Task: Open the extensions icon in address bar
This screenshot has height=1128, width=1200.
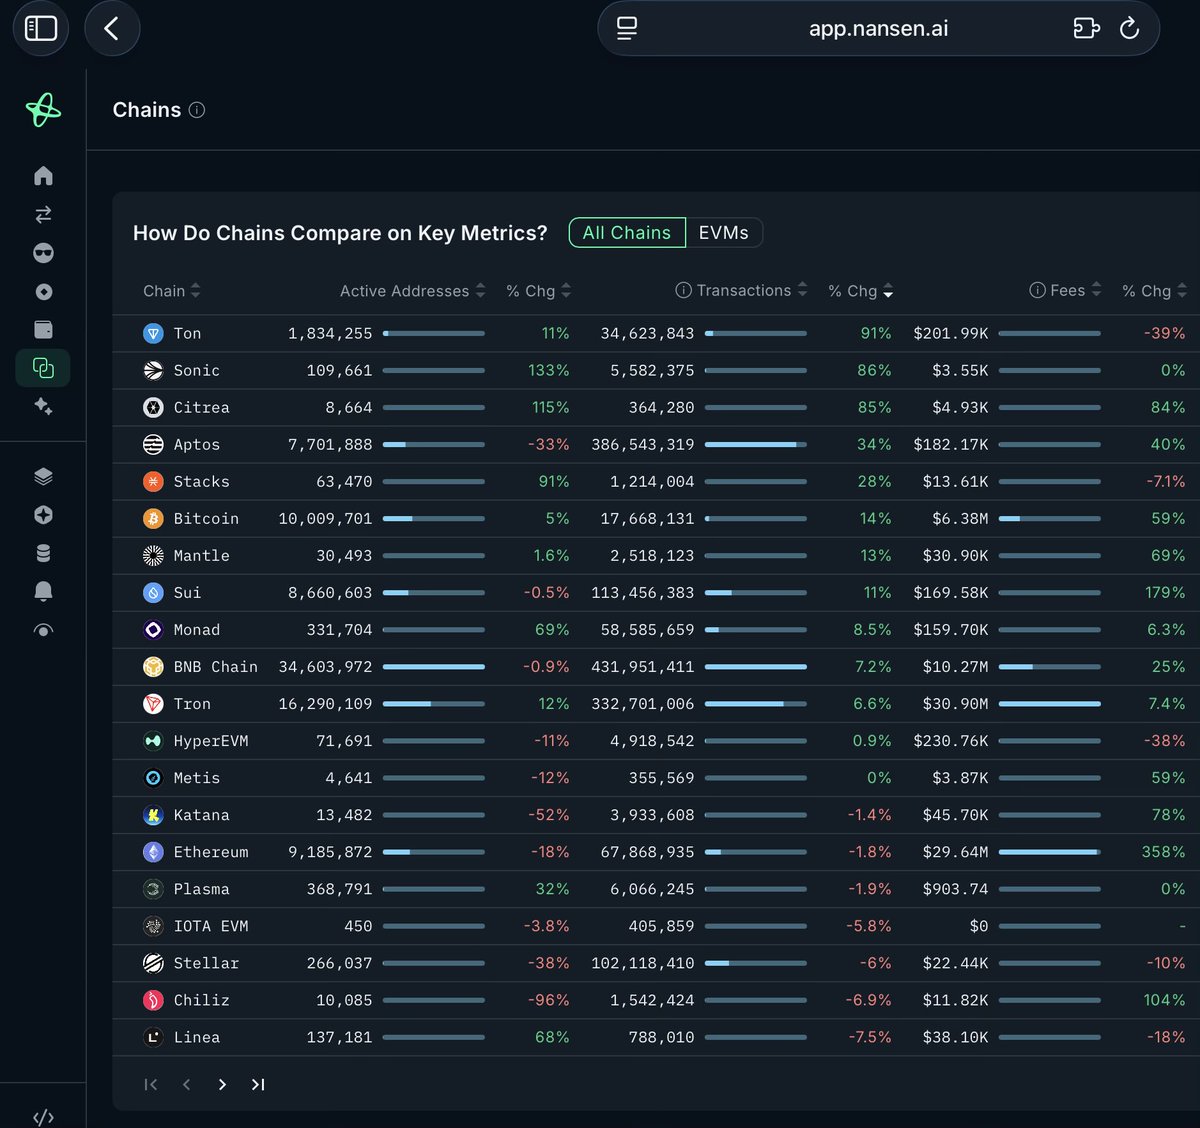Action: tap(1086, 28)
